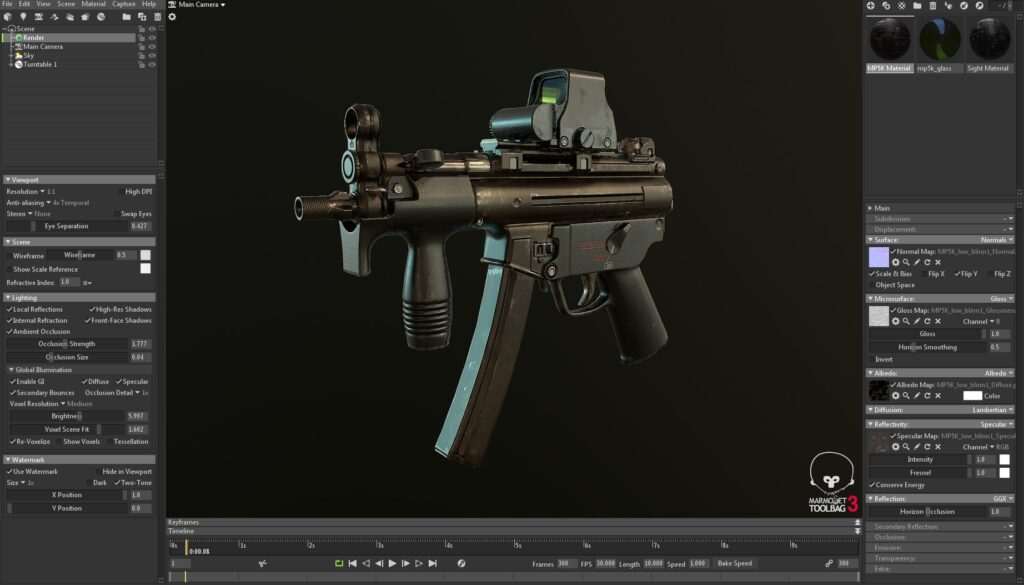Play the animation in the timeline
Screen dimensions: 1024x585
[x=392, y=563]
